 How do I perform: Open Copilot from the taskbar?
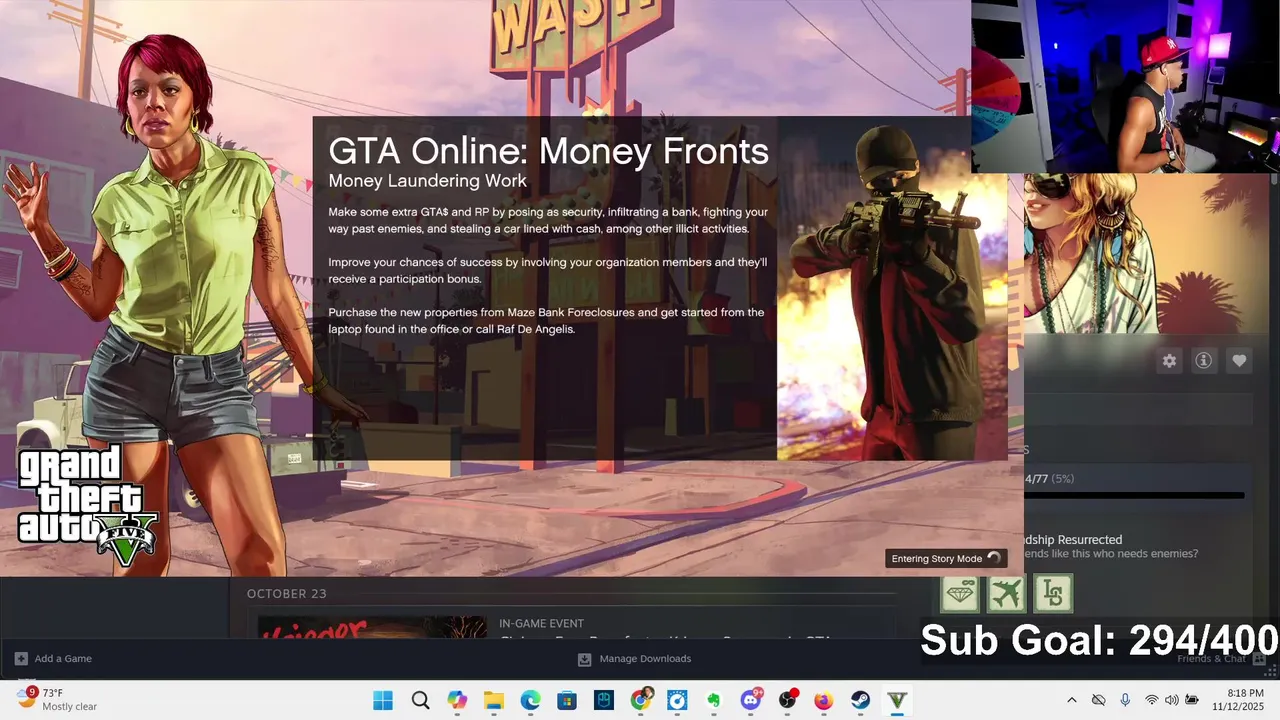457,700
